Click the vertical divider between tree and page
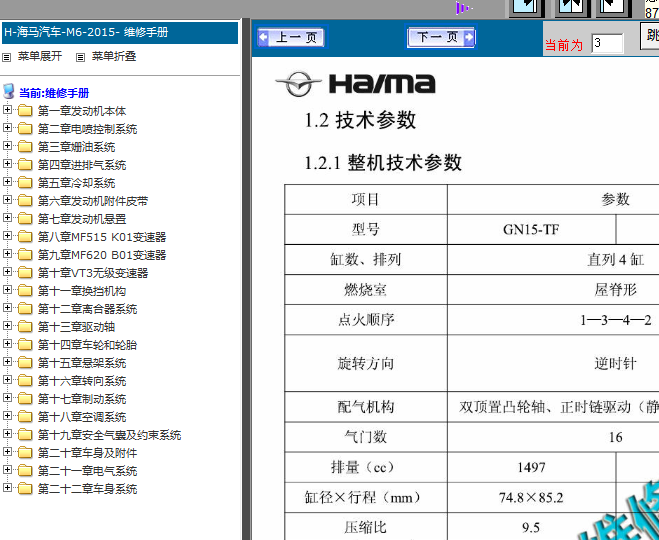The height and width of the screenshot is (540, 659). coord(246,279)
